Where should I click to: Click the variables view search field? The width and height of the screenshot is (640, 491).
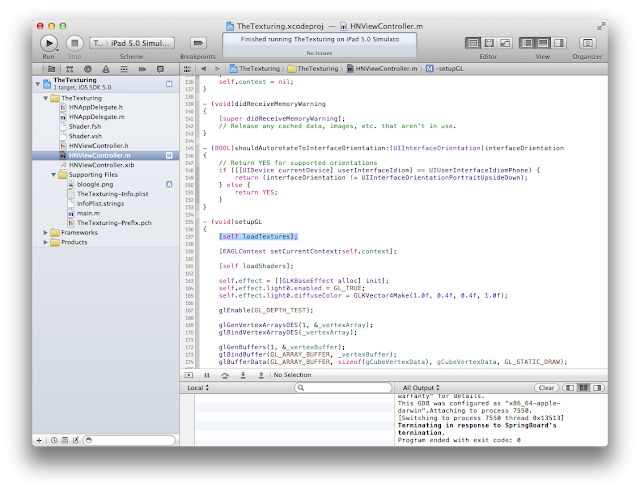(x=343, y=388)
